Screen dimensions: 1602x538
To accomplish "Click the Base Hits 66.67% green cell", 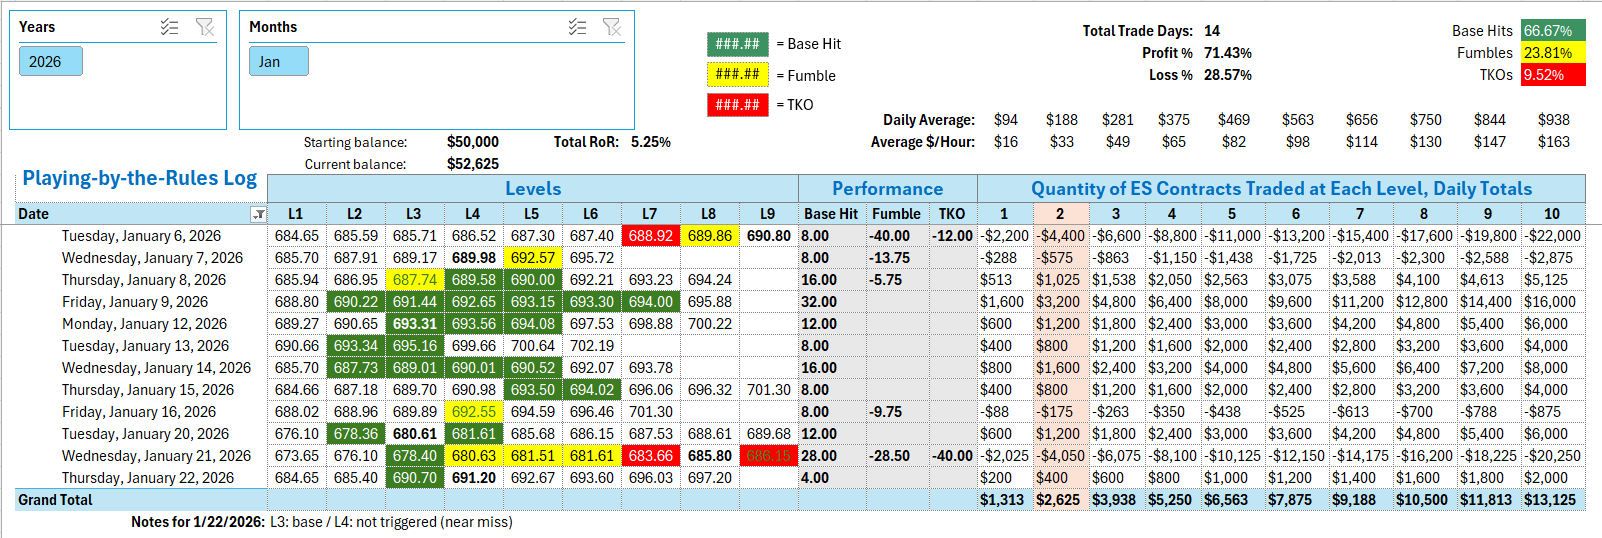I will tap(1552, 31).
